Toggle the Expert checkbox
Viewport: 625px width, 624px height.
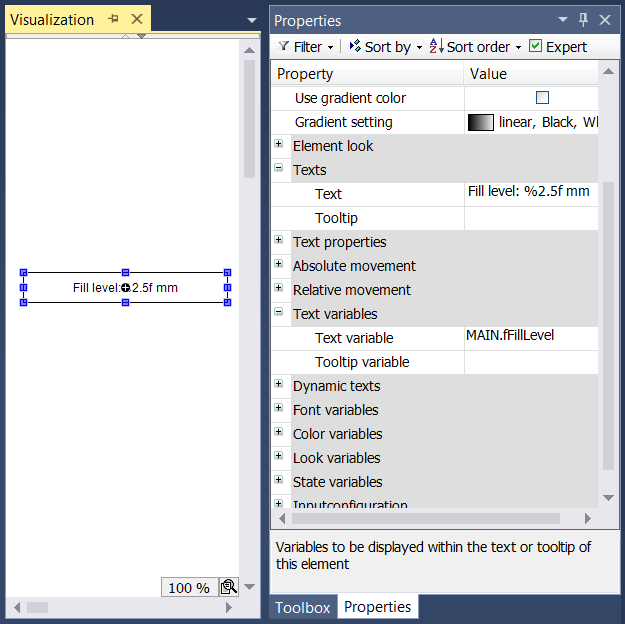coord(535,46)
